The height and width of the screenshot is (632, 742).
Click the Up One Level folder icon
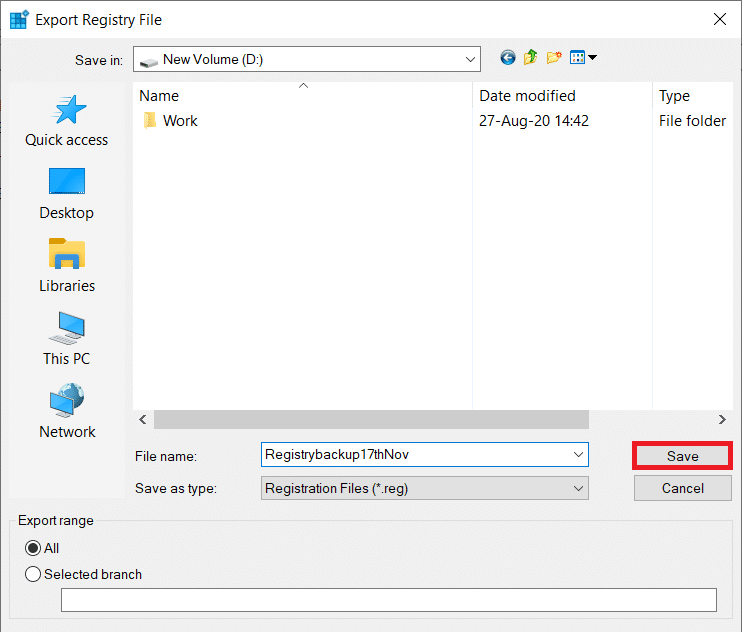[531, 58]
